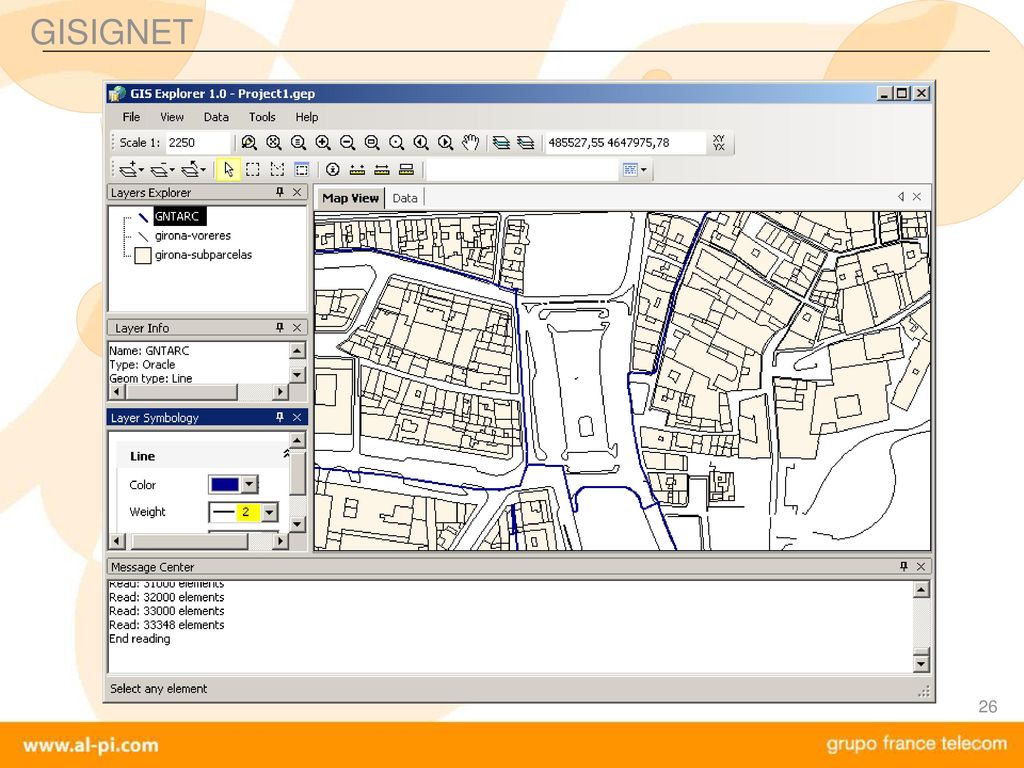Open the Add Layer dropdown button

131,170
